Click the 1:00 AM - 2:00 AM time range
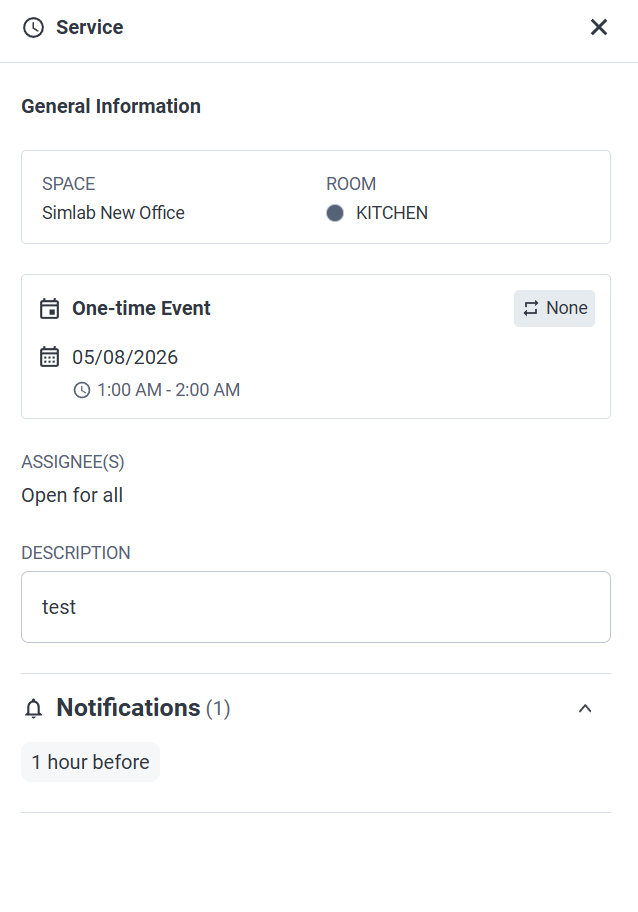This screenshot has width=638, height=912. (x=169, y=390)
